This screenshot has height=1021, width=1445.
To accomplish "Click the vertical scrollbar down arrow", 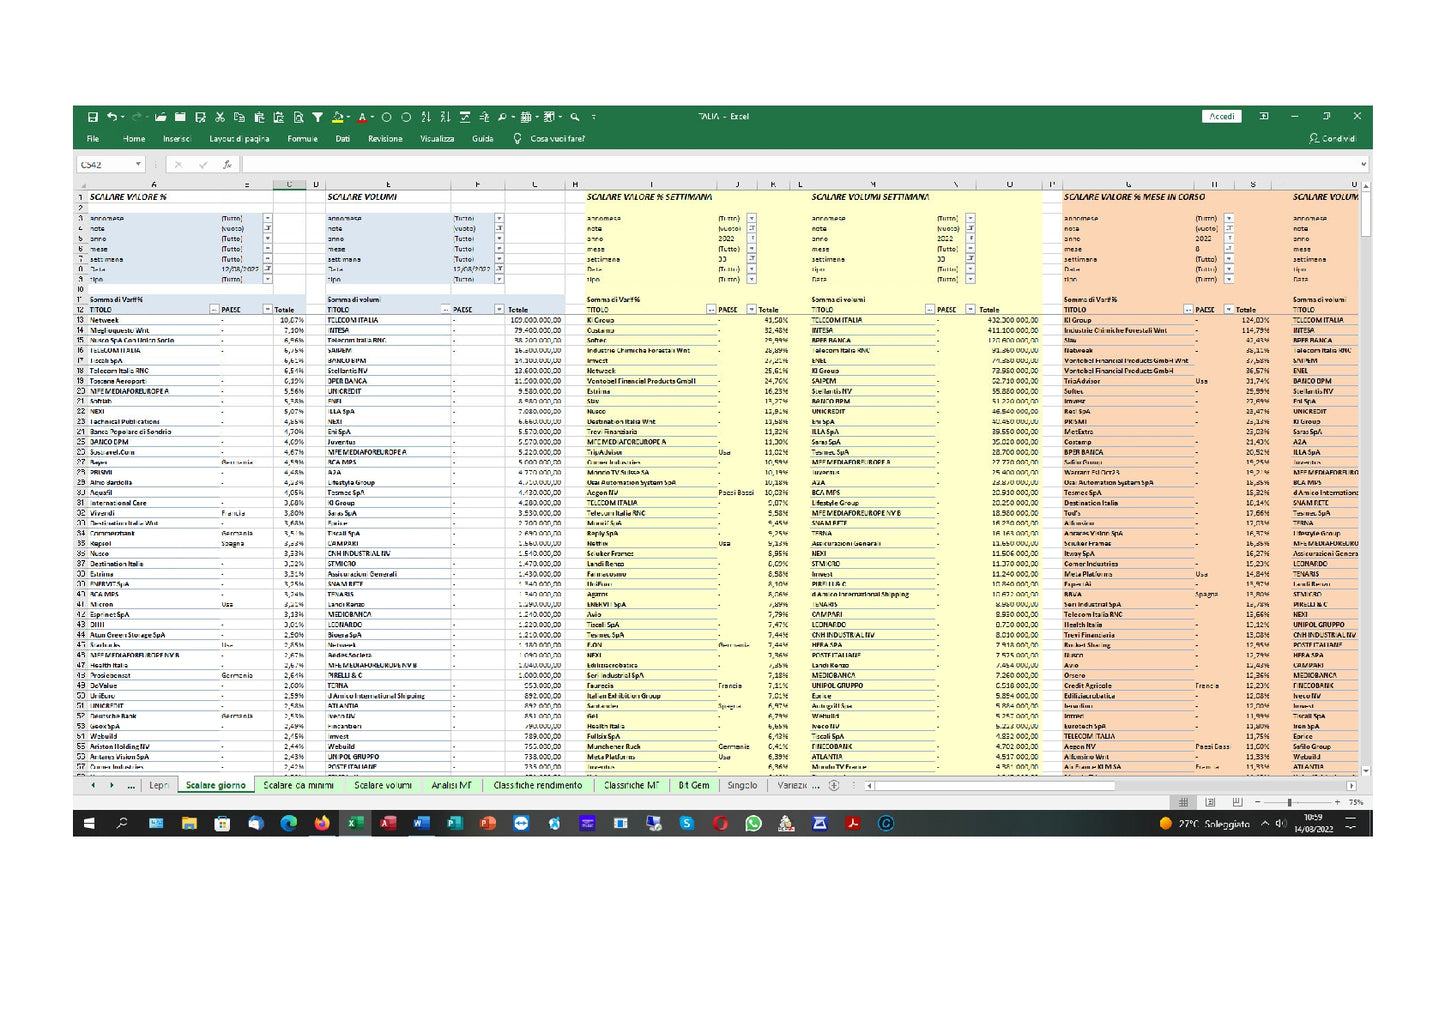I will 1366,772.
